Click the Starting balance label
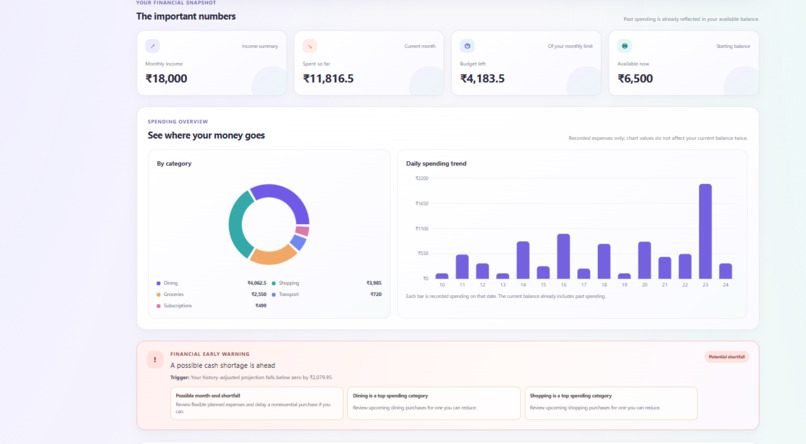Viewport: 806px width, 444px height. coord(733,46)
